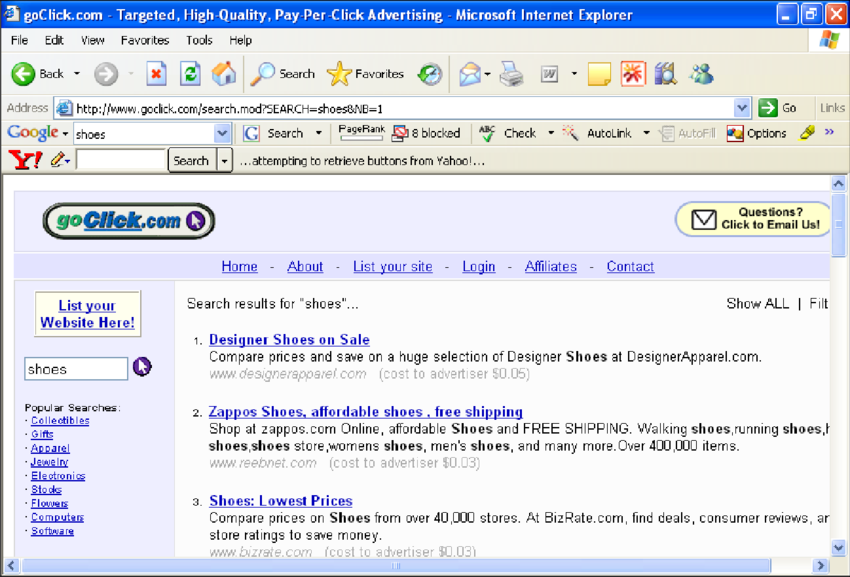Open the Back button history dropdown
Image resolution: width=850 pixels, height=577 pixels.
(77, 74)
